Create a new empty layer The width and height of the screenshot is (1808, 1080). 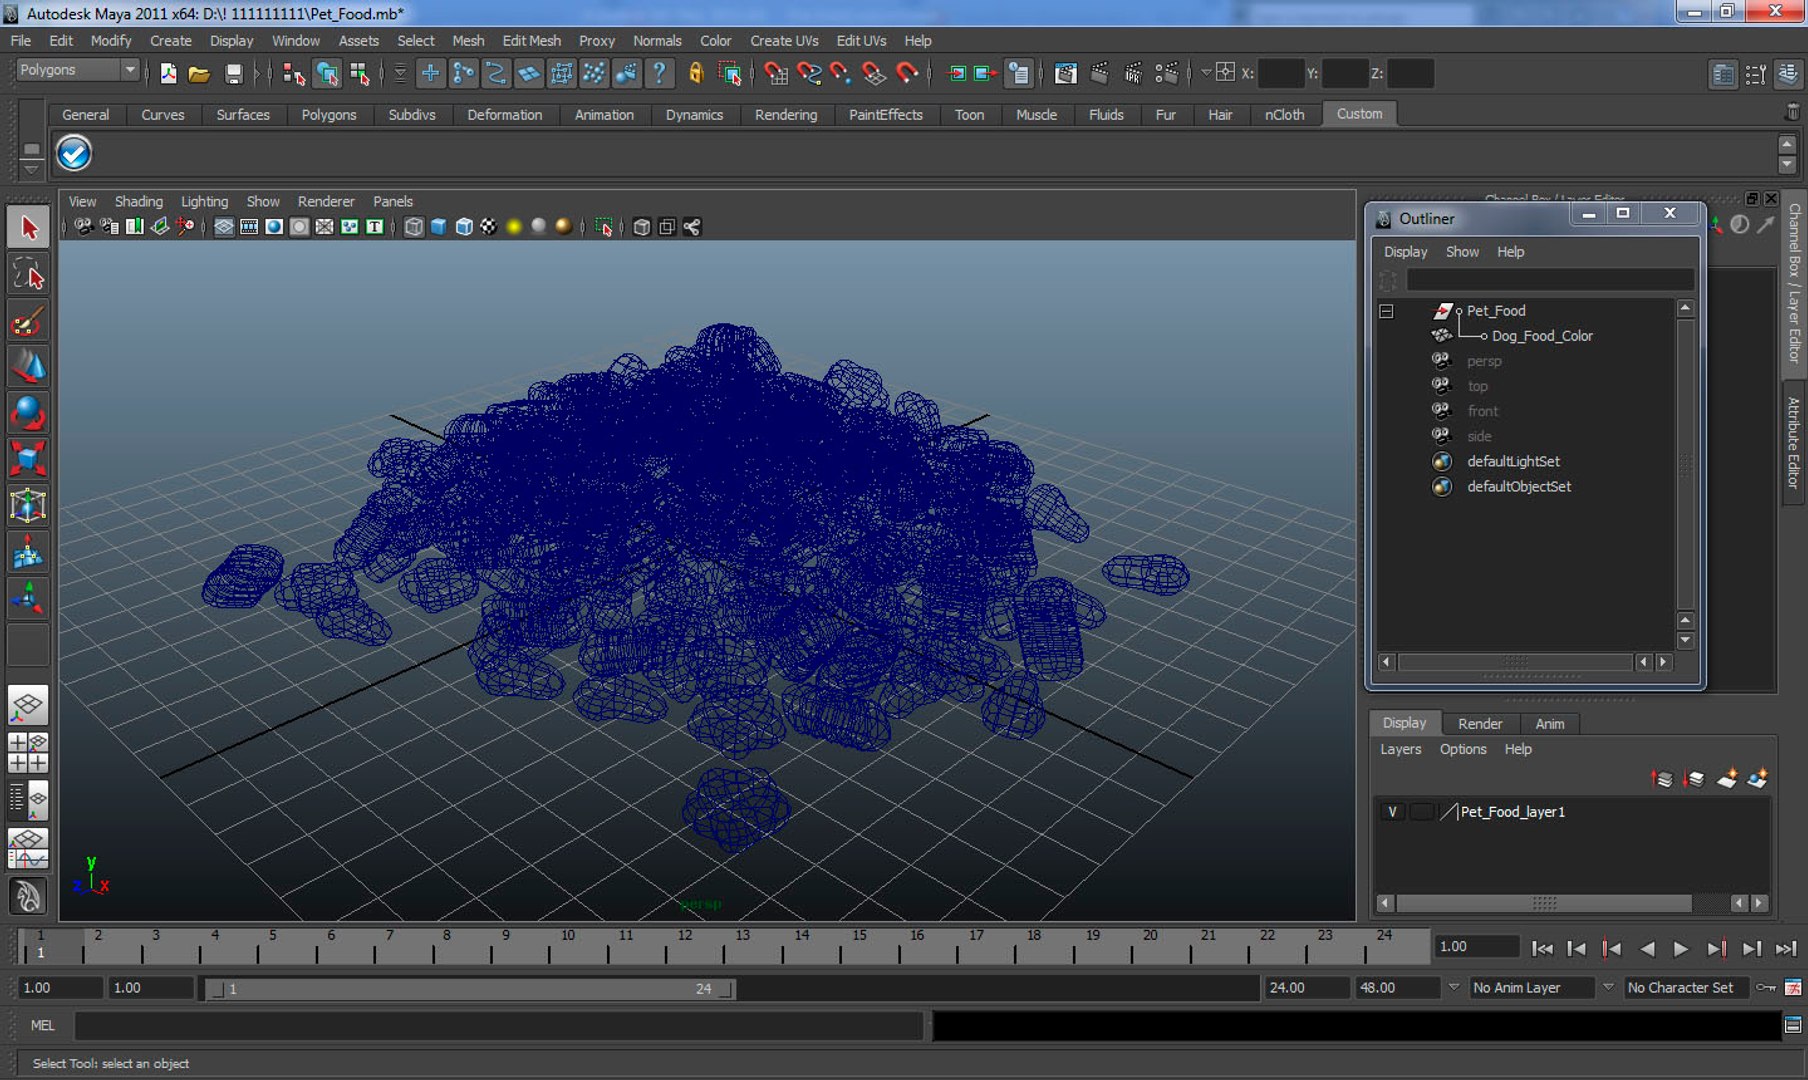[x=1727, y=778]
